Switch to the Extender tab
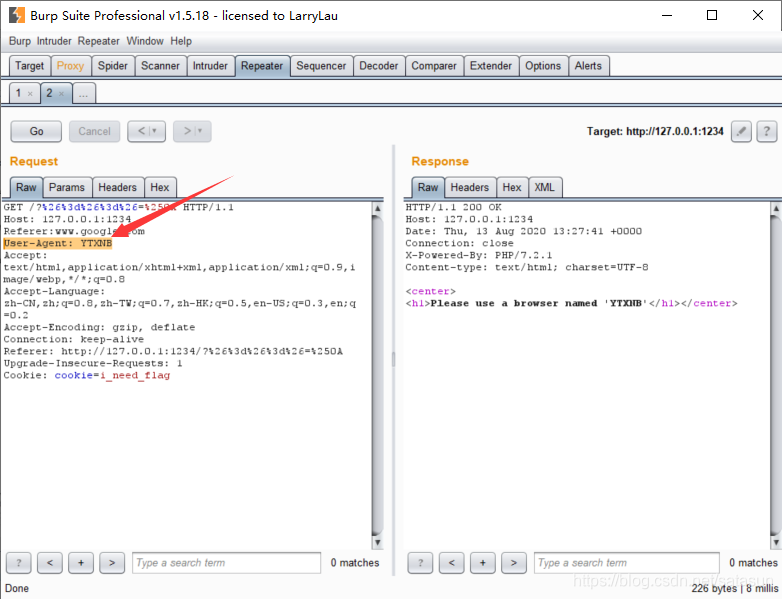The height and width of the screenshot is (599, 782). tap(491, 66)
